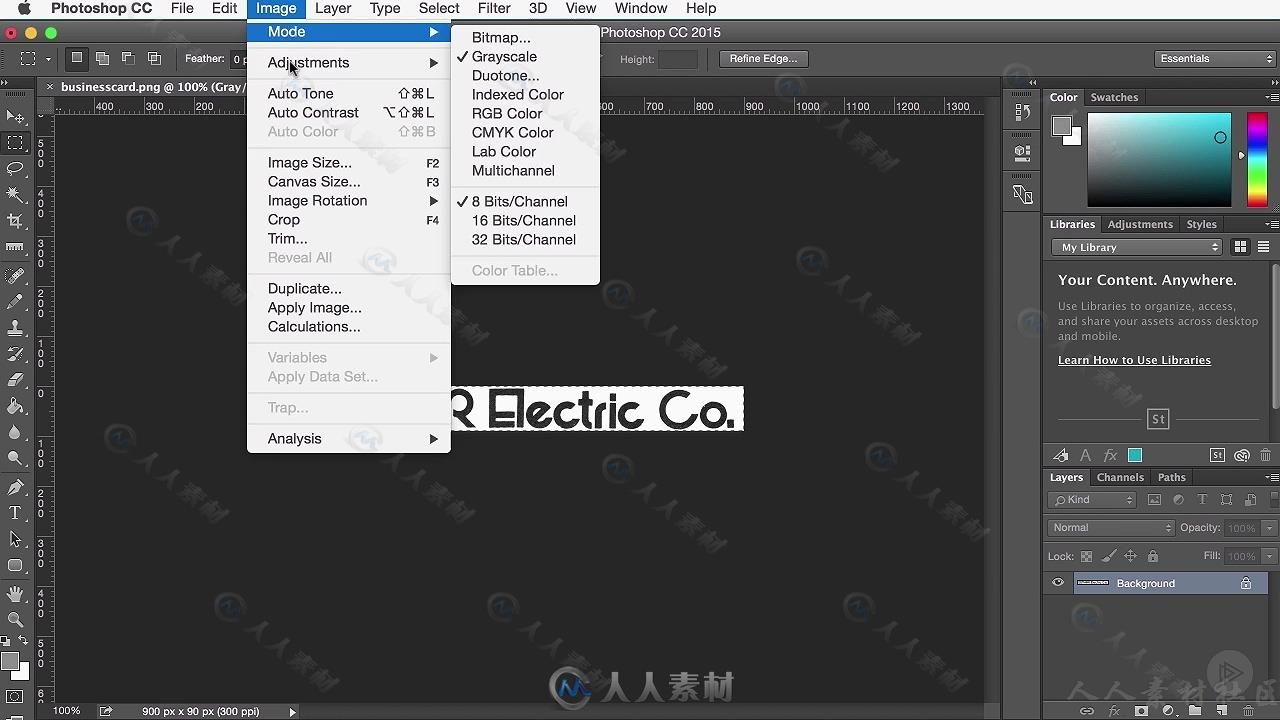This screenshot has height=720, width=1280.
Task: Switch to the Swatches tab
Action: pyautogui.click(x=1114, y=98)
